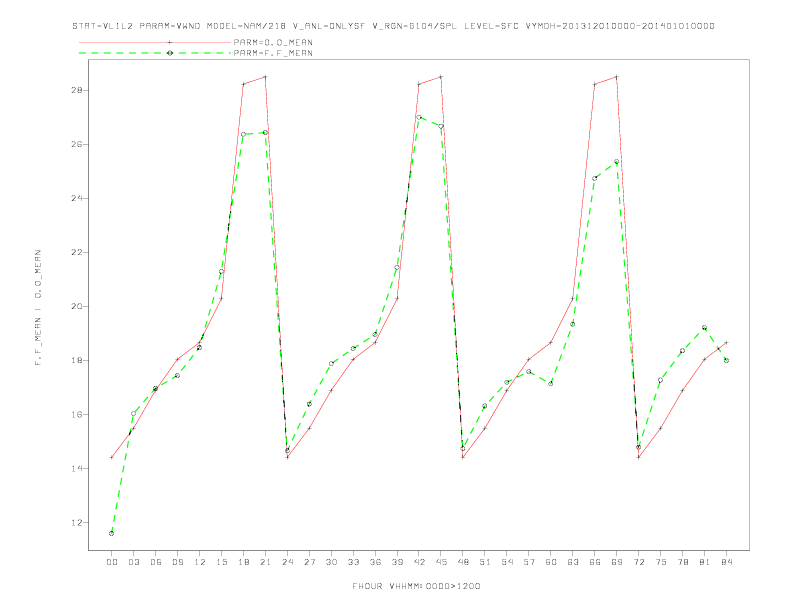This screenshot has height=612, width=792.
Task: Click x-axis forecast hour label 66
Action: pyautogui.click(x=595, y=562)
